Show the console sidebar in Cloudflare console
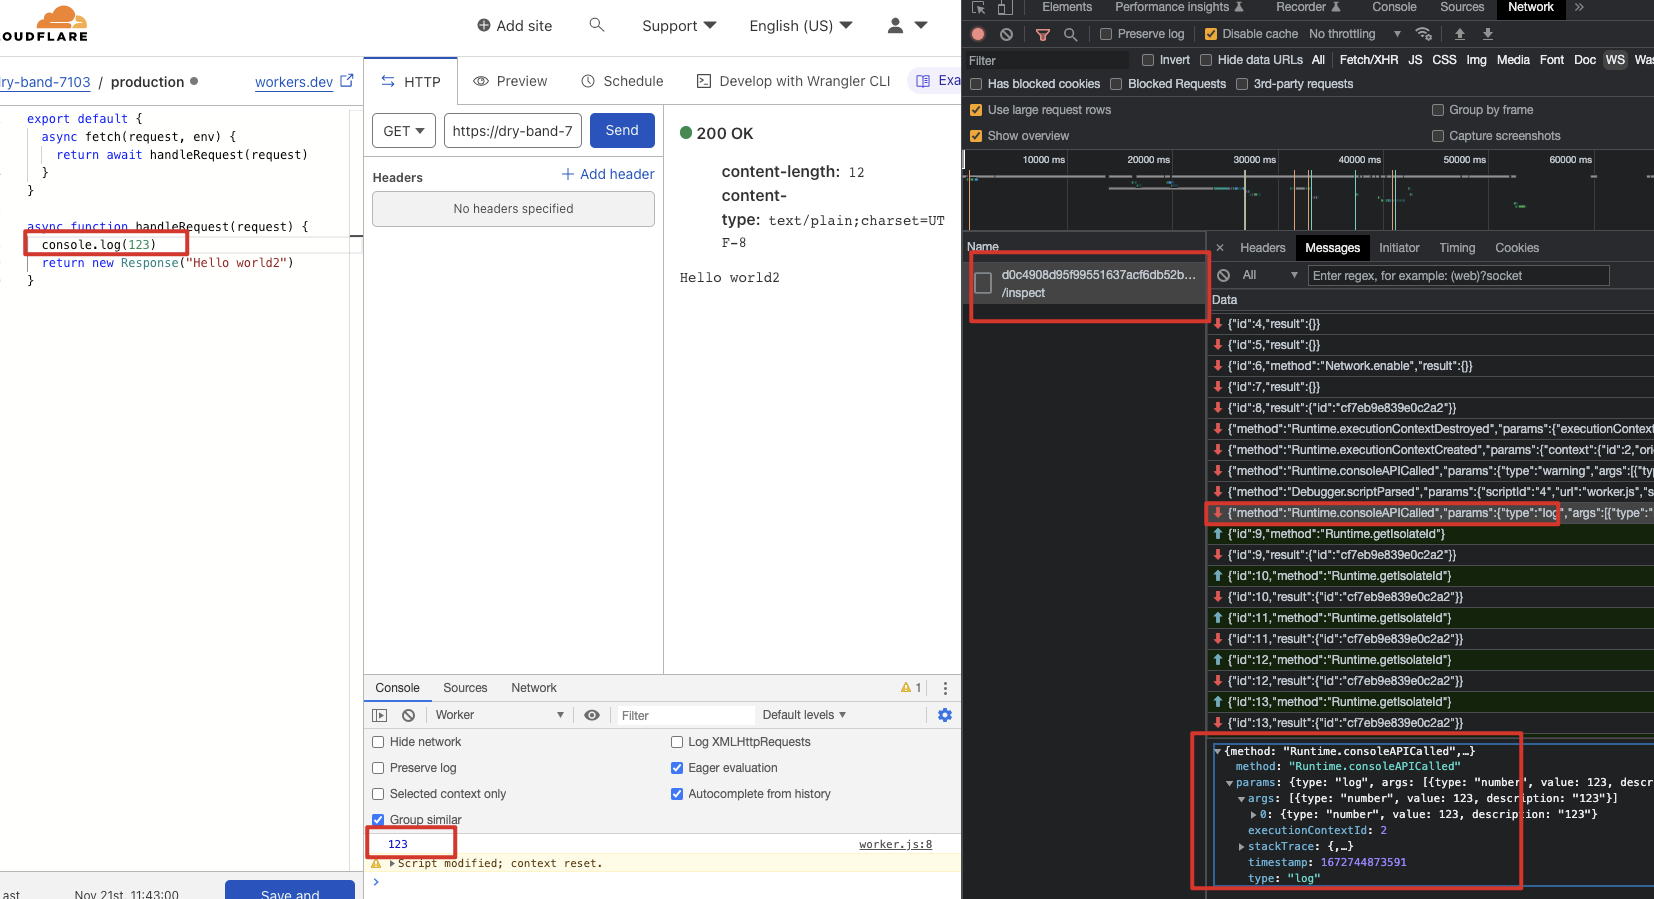 pos(380,715)
